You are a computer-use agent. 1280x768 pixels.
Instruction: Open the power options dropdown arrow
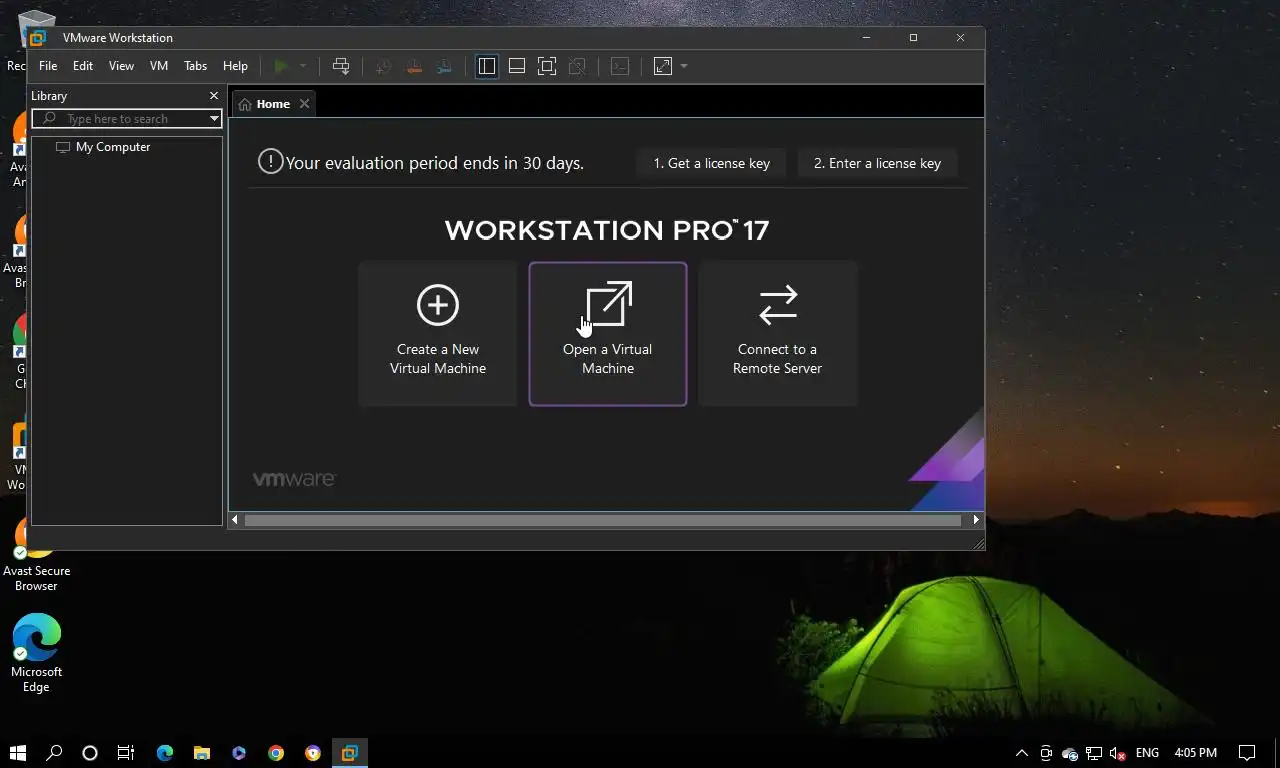pos(303,66)
